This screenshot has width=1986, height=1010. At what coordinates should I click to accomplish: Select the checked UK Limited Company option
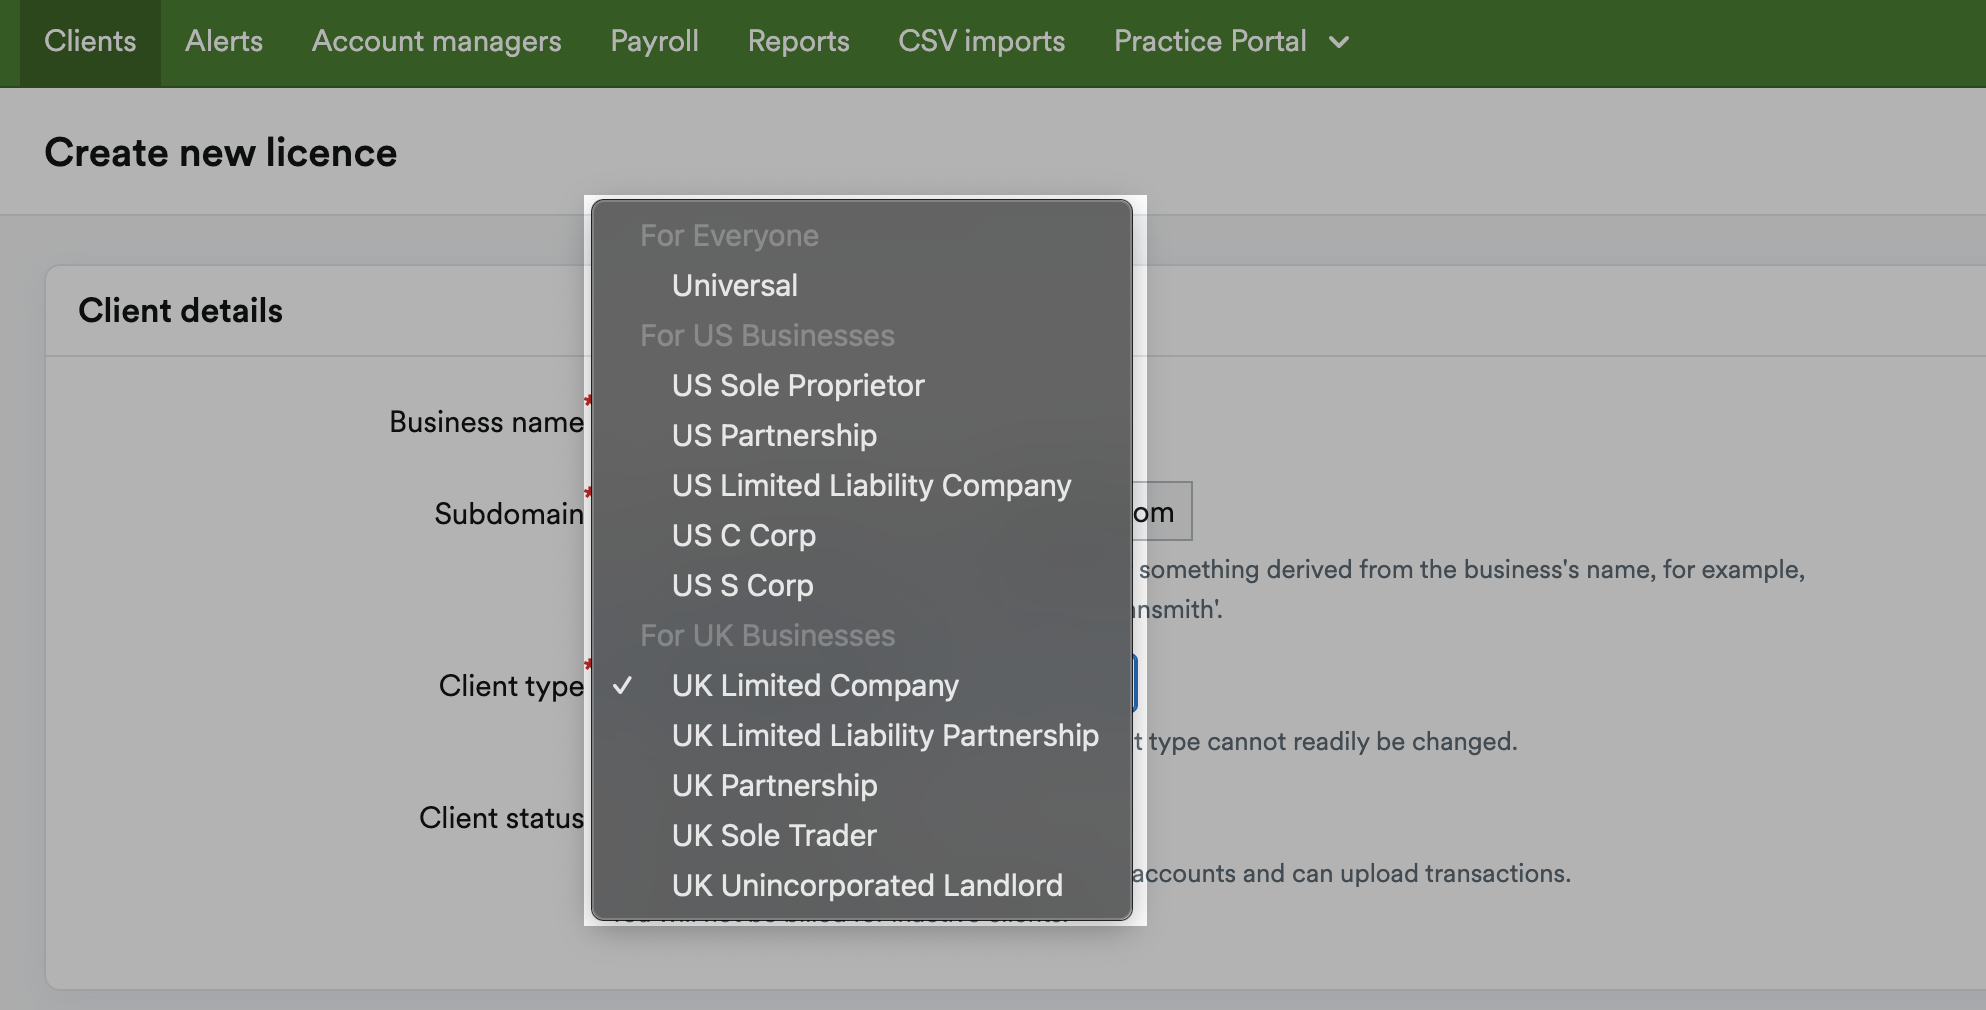[x=815, y=685]
